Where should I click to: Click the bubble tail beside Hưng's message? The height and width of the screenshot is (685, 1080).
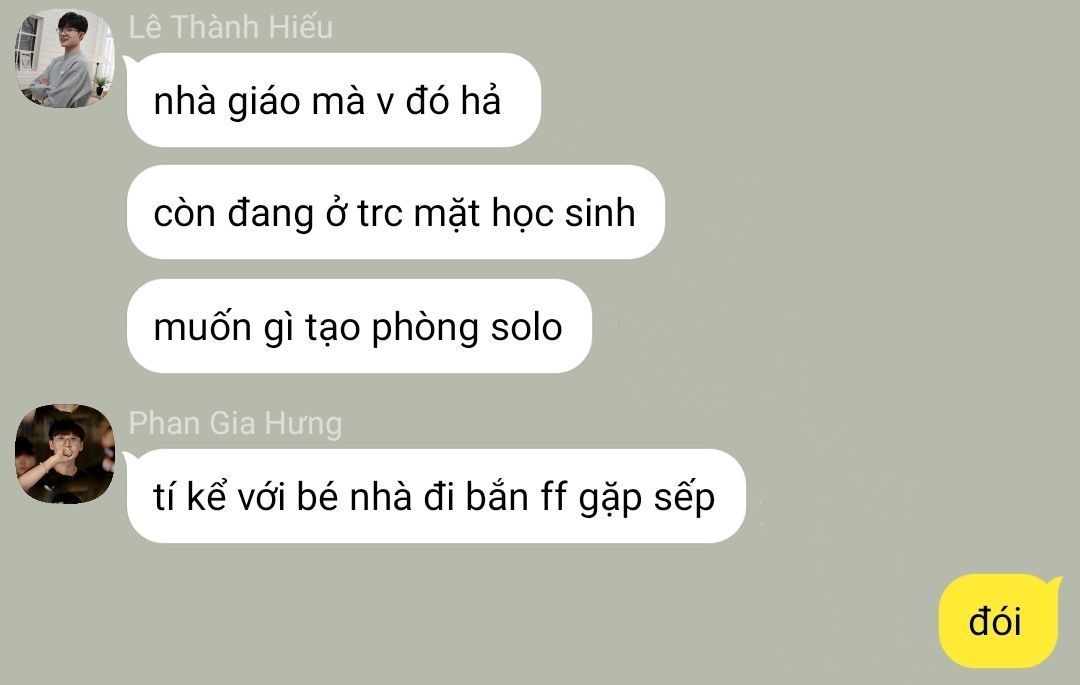pyautogui.click(x=127, y=459)
